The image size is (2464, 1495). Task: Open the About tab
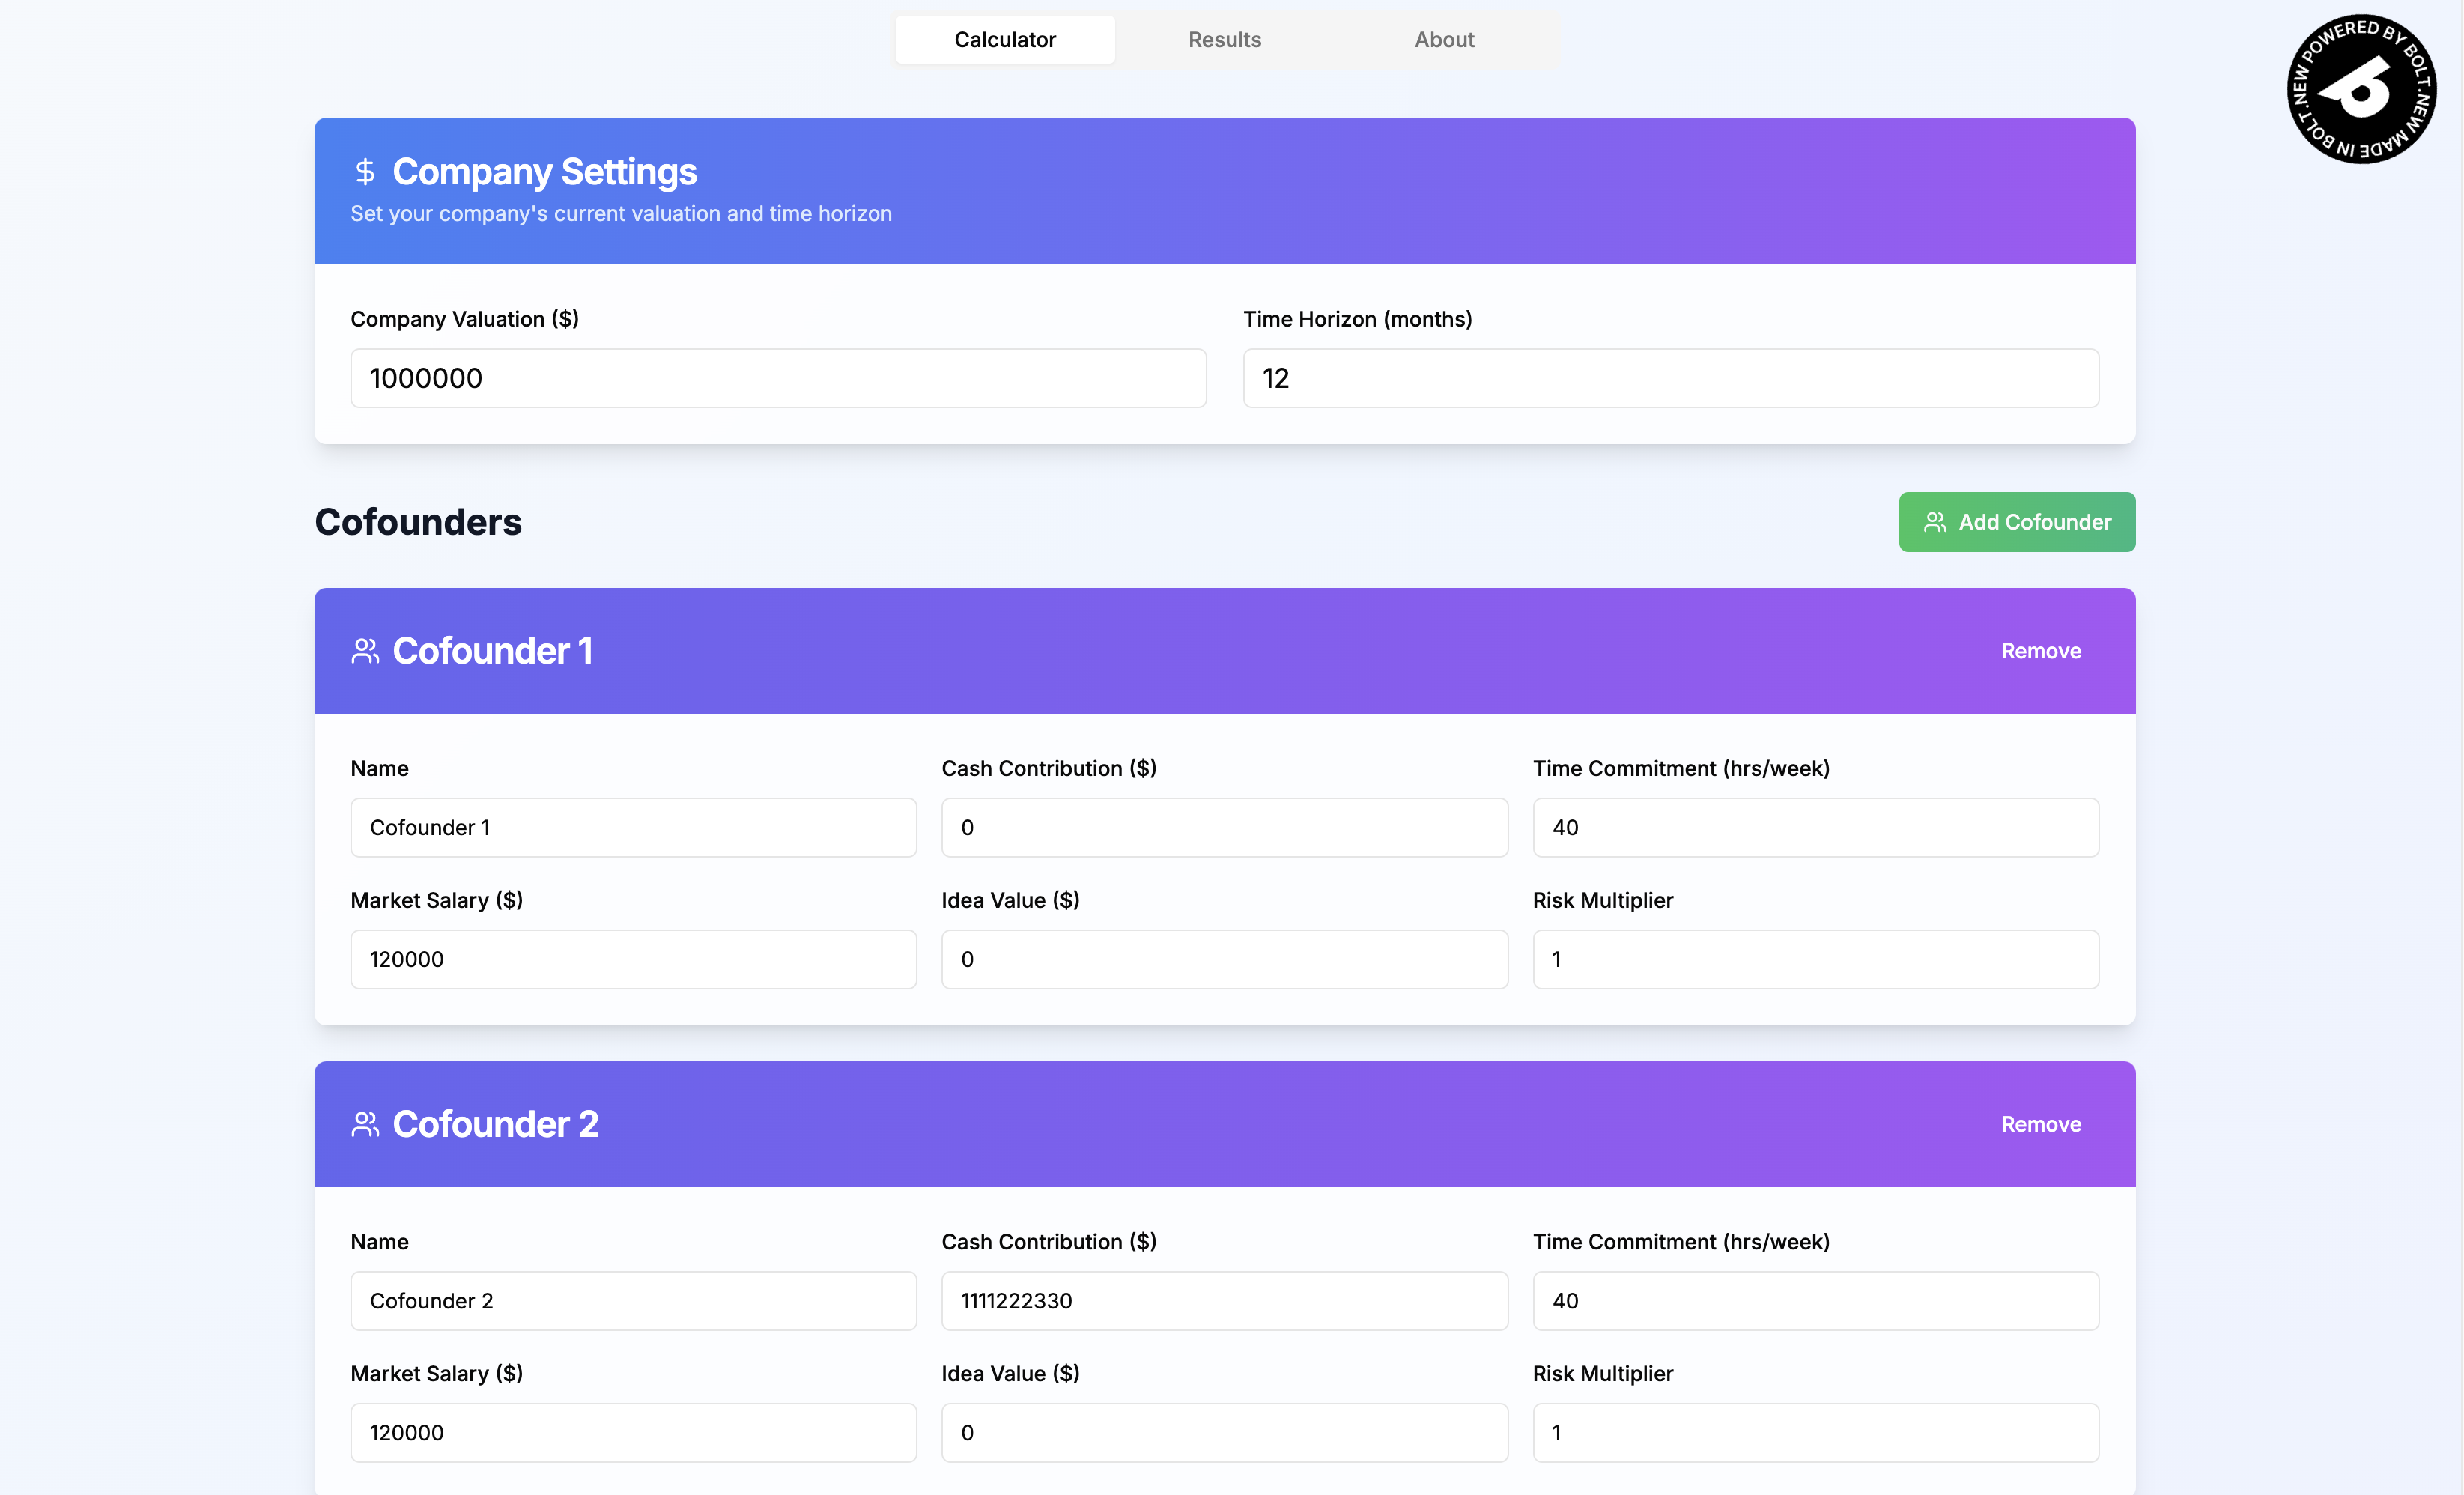1444,40
